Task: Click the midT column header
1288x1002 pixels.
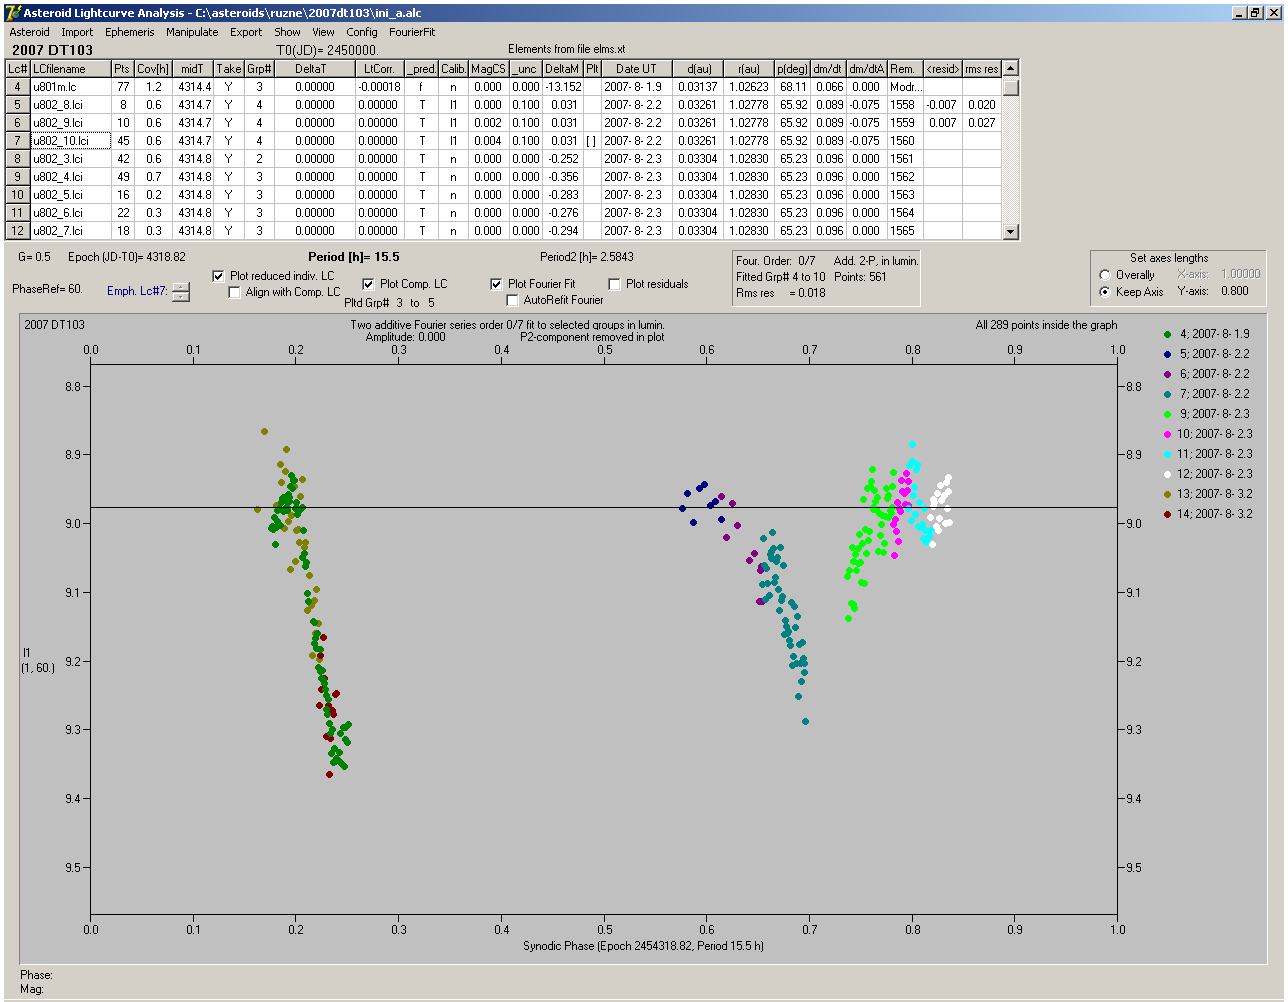Action: pos(194,69)
